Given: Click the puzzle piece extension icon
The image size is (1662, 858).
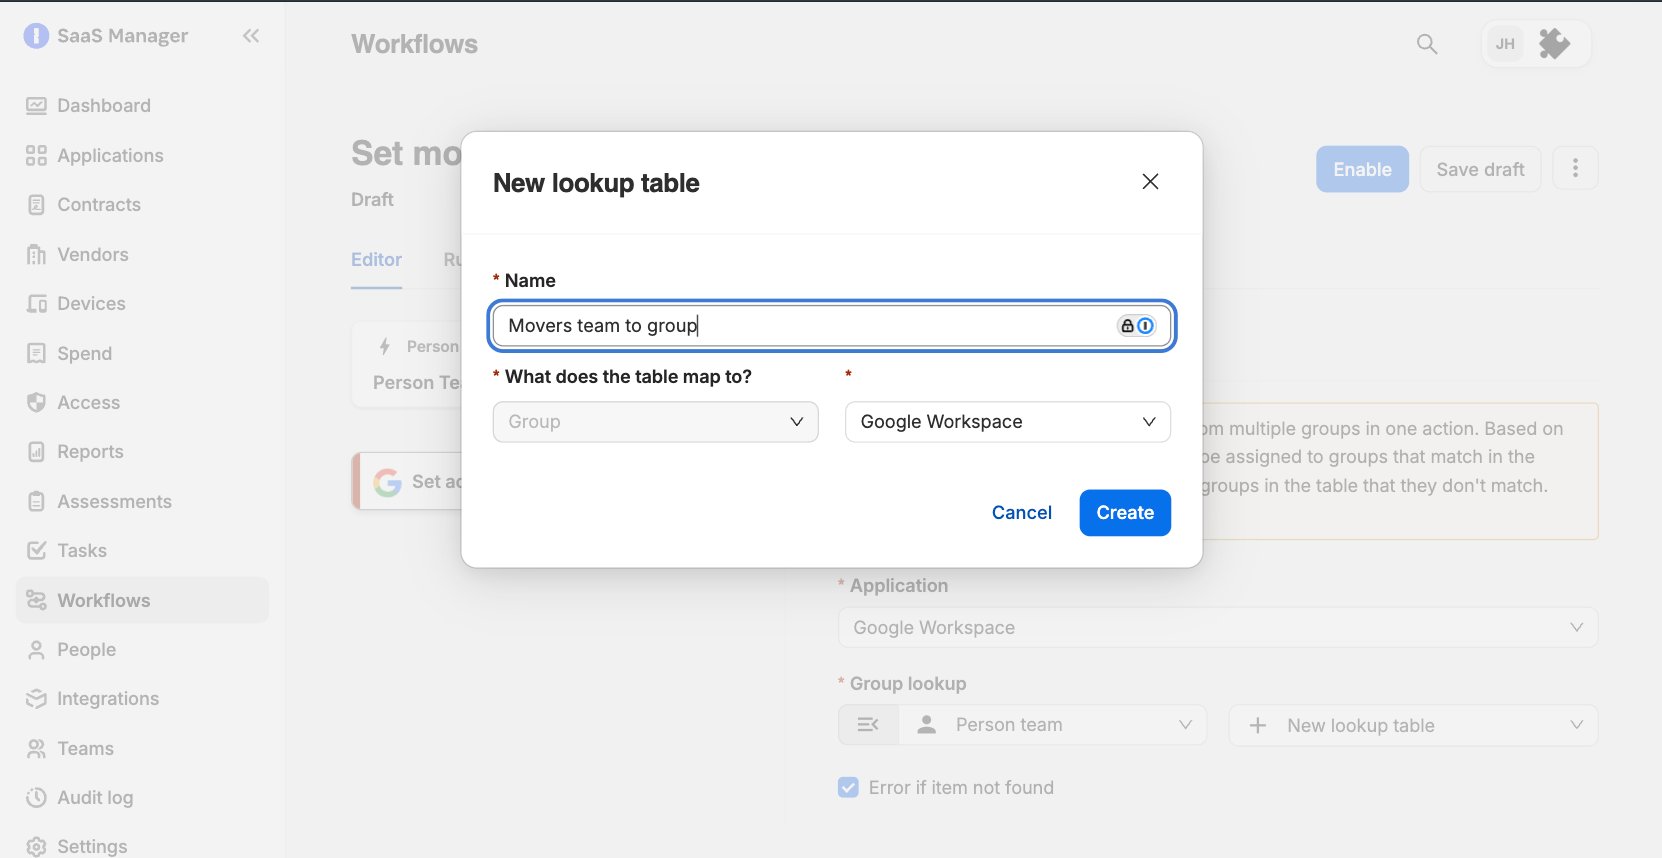Looking at the screenshot, I should coord(1553,44).
